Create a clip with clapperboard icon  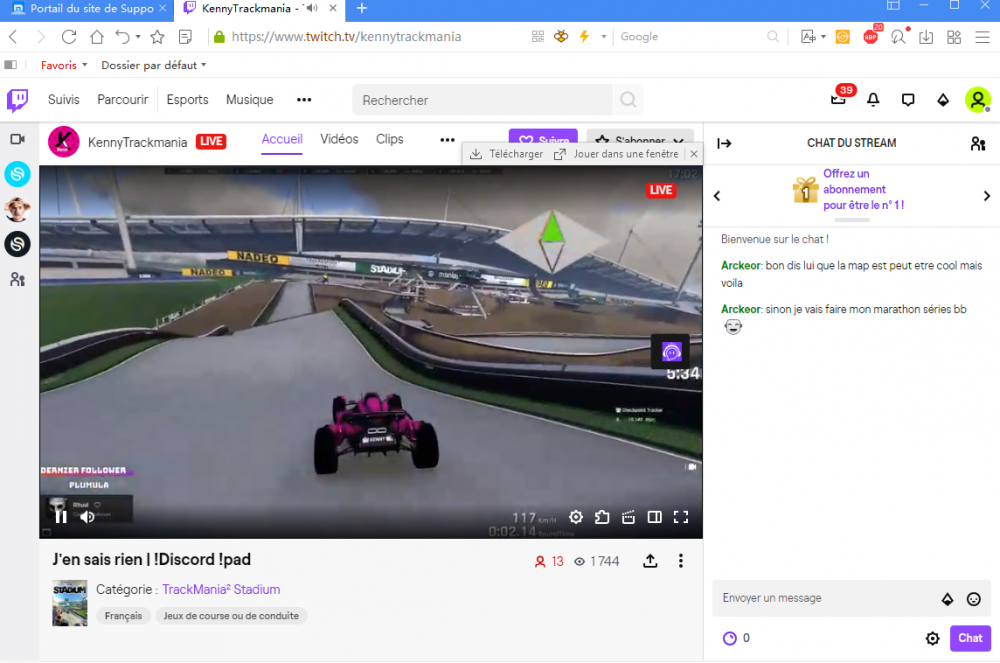[628, 517]
